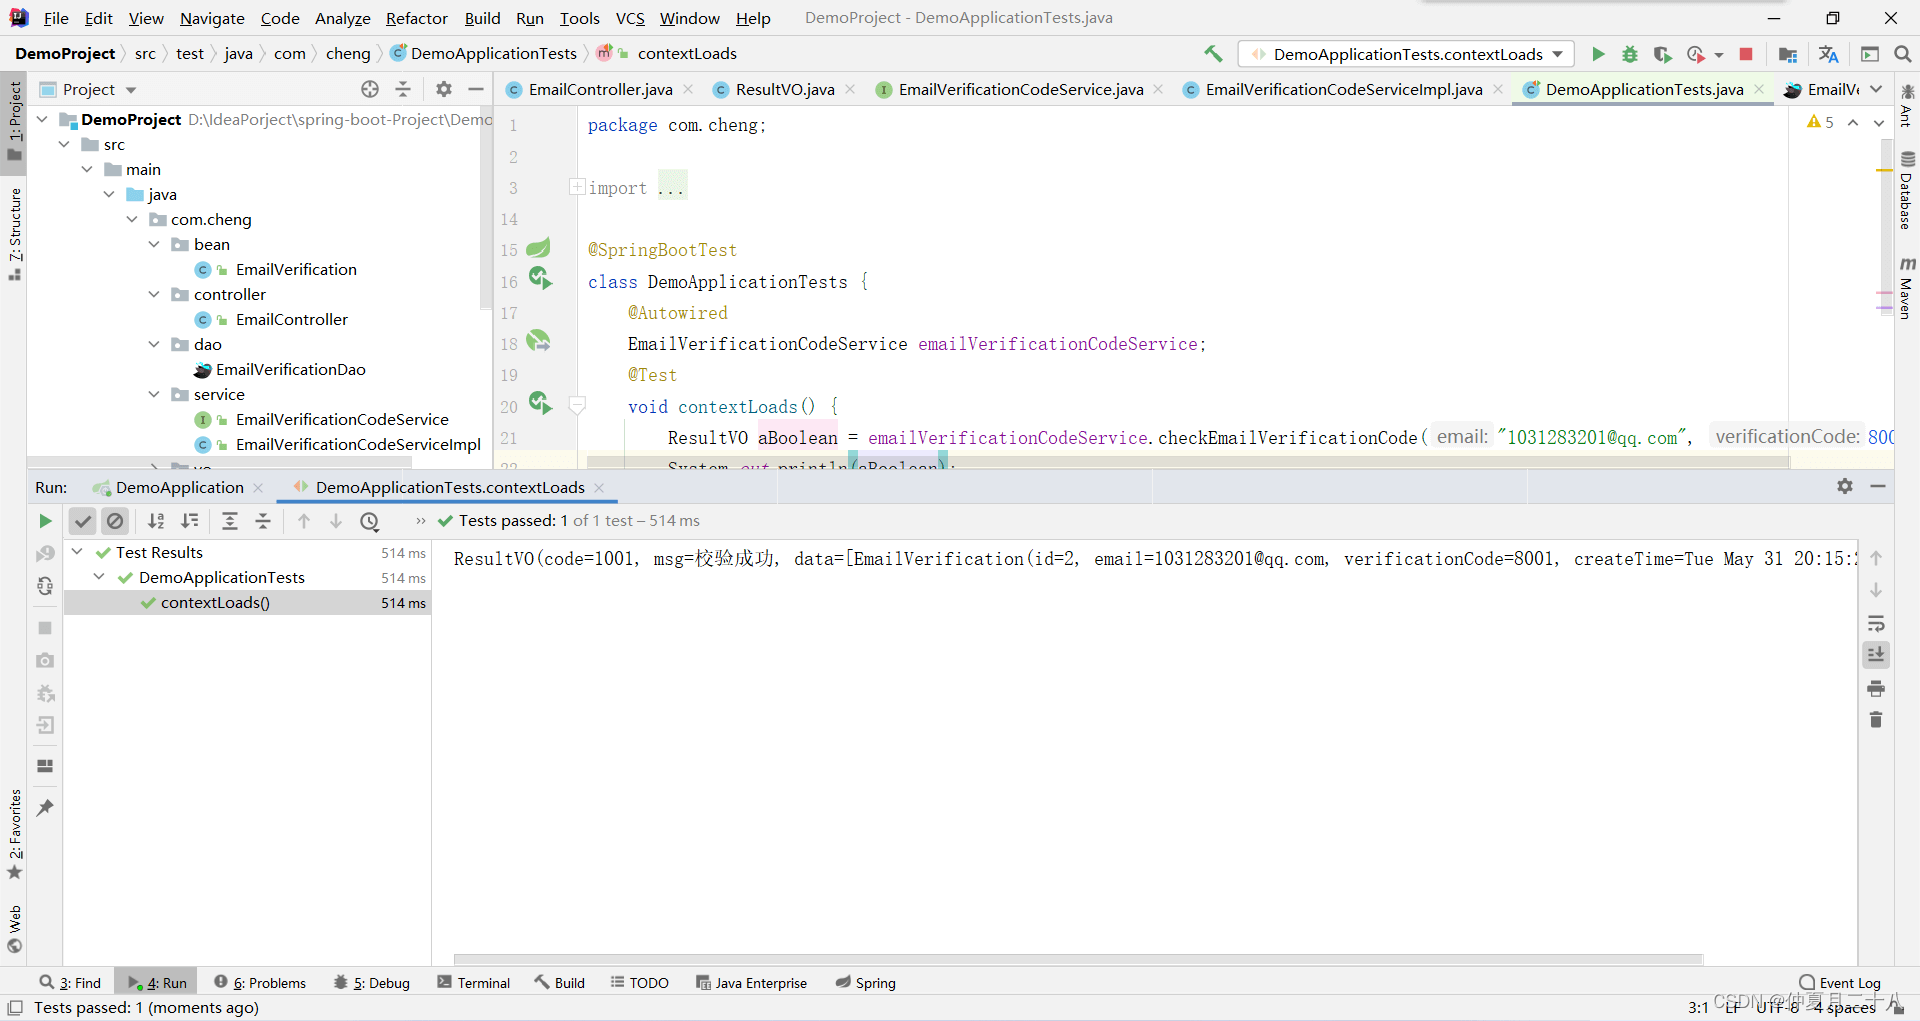Open the Refactor menu
The height and width of the screenshot is (1021, 1920).
416,18
